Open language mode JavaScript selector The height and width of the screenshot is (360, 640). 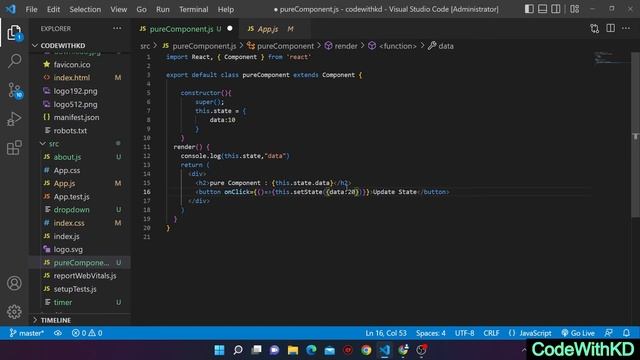[x=535, y=333]
